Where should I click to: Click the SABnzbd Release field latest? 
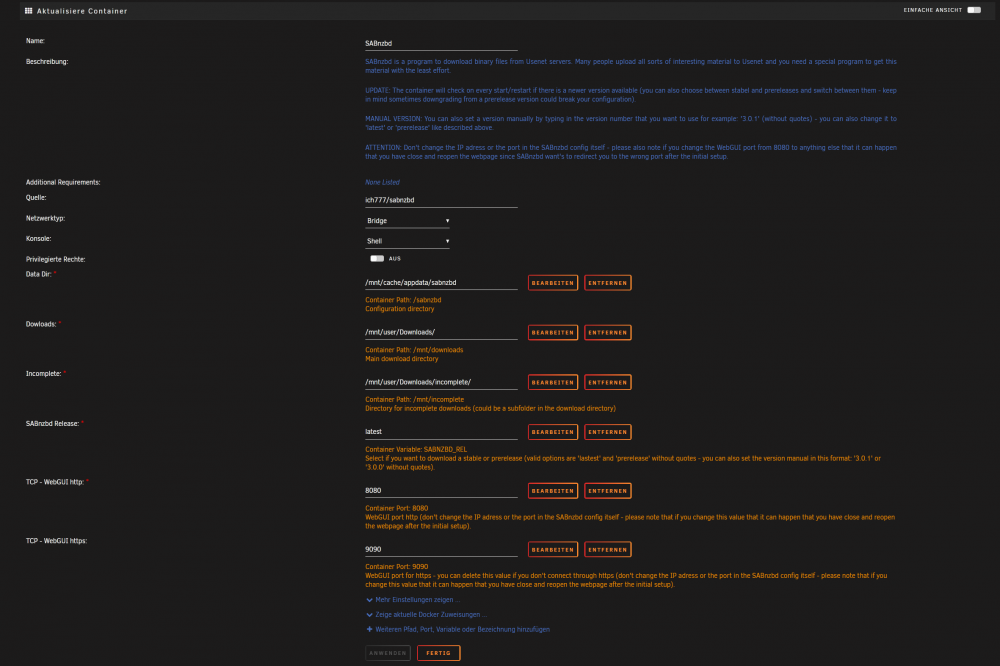[x=441, y=432]
